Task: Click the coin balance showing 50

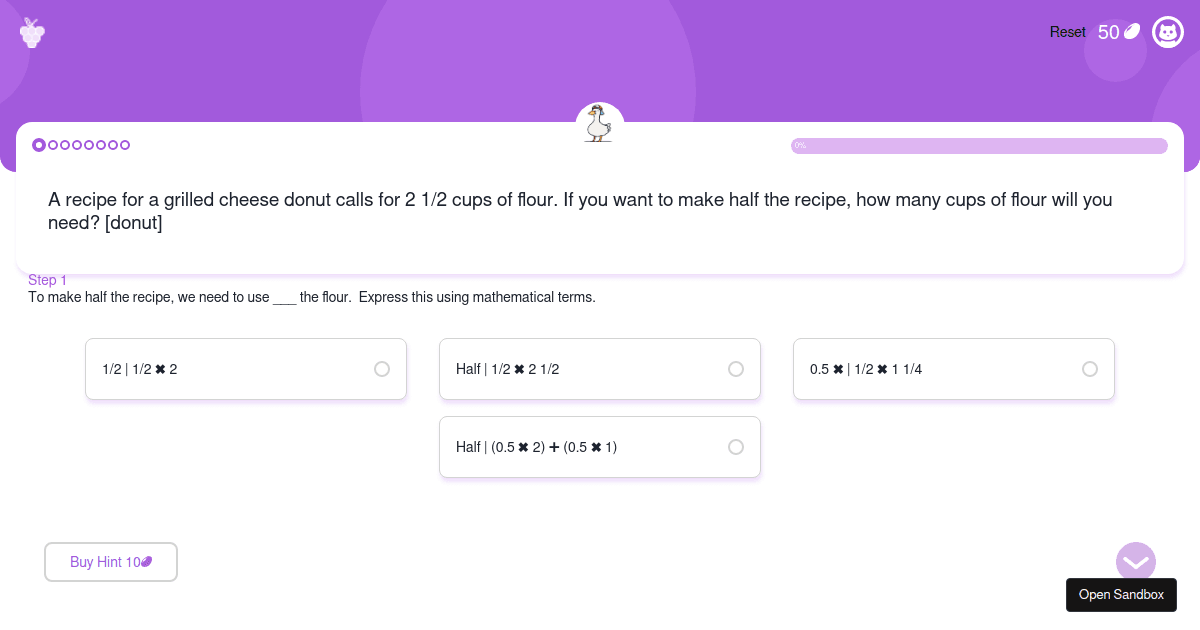Action: pos(1108,31)
